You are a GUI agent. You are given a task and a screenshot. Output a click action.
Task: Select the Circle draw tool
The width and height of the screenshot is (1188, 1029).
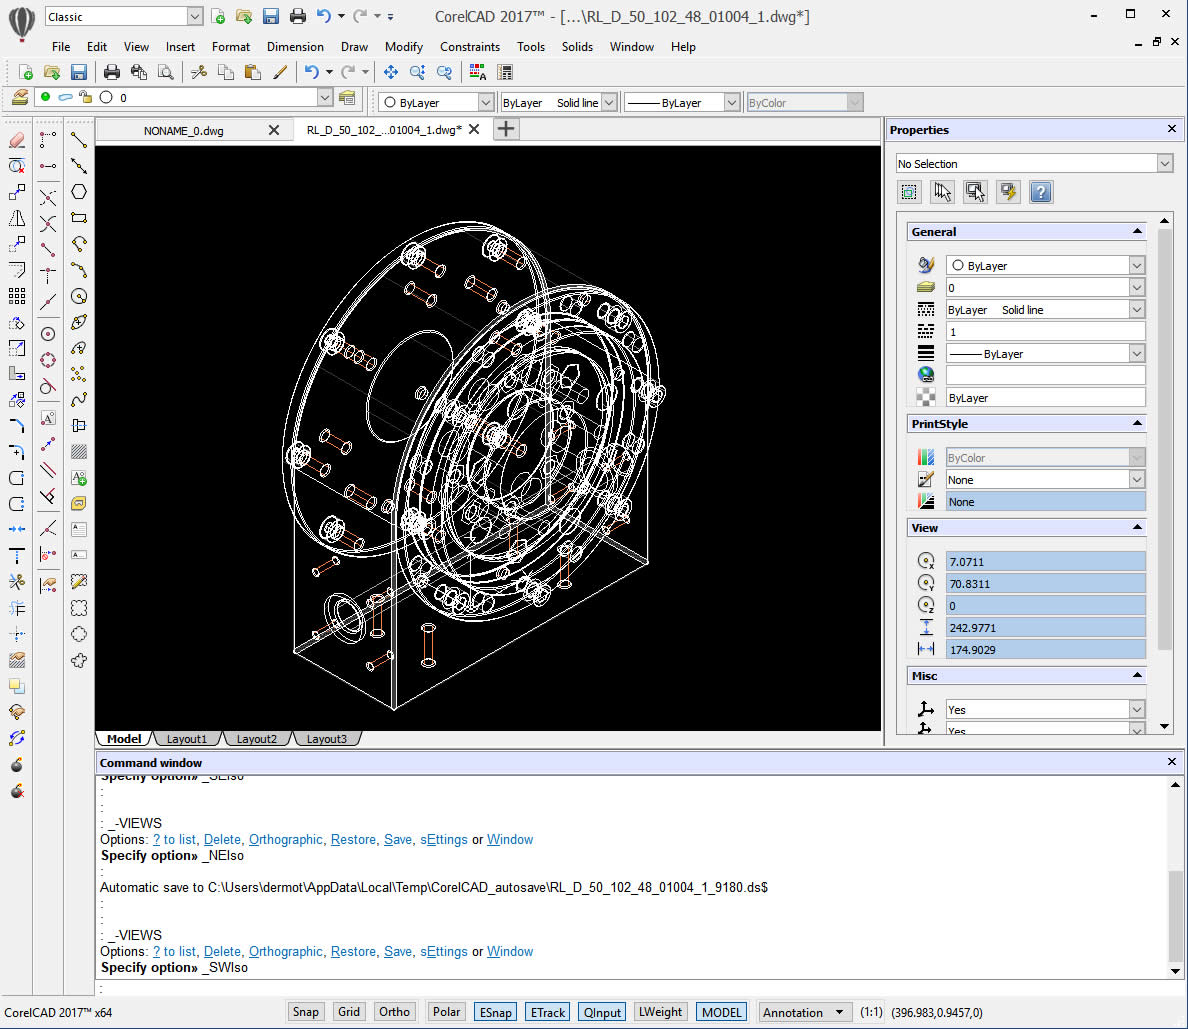coord(79,296)
